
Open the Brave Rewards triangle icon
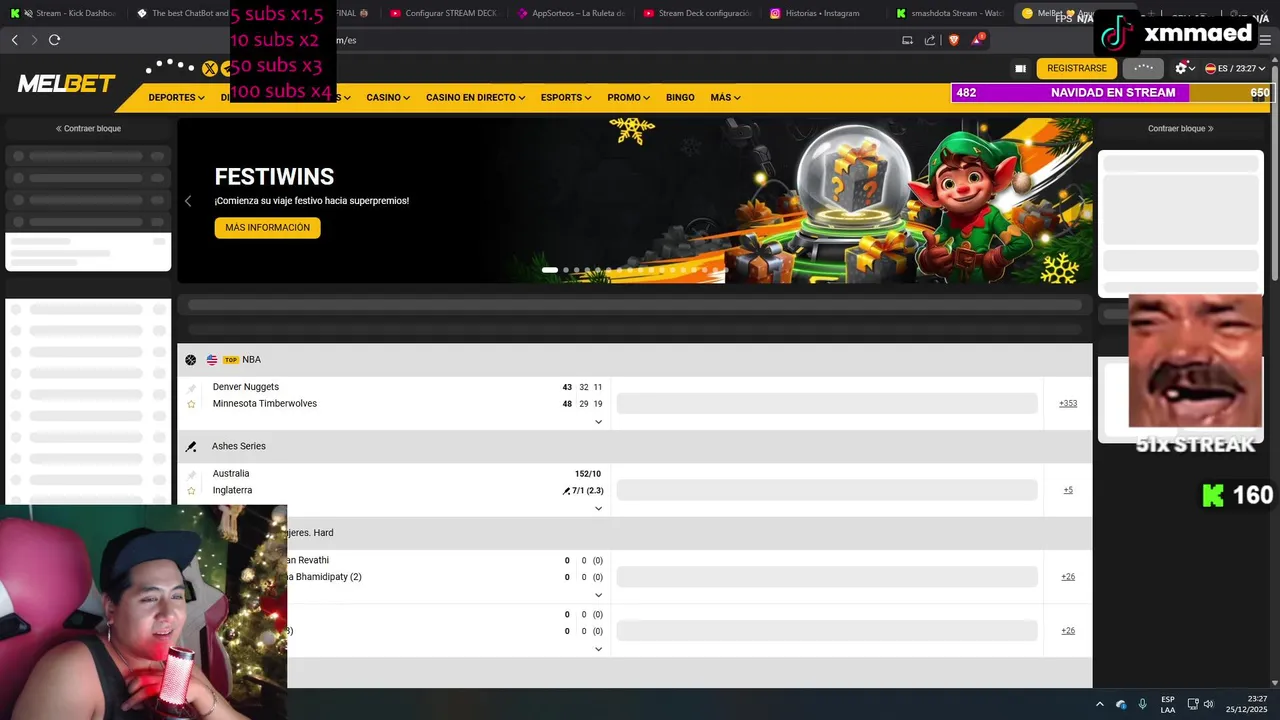pos(977,40)
